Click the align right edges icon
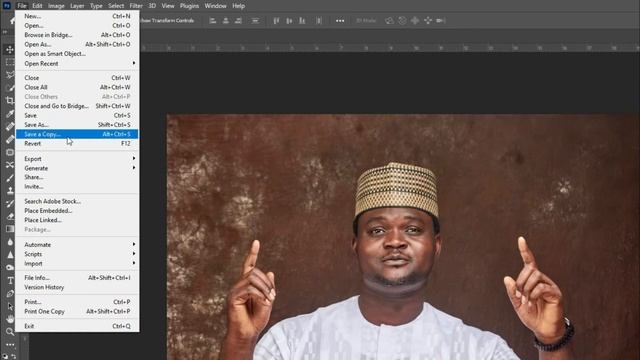Viewport: 640px width, 360px height. [238, 20]
